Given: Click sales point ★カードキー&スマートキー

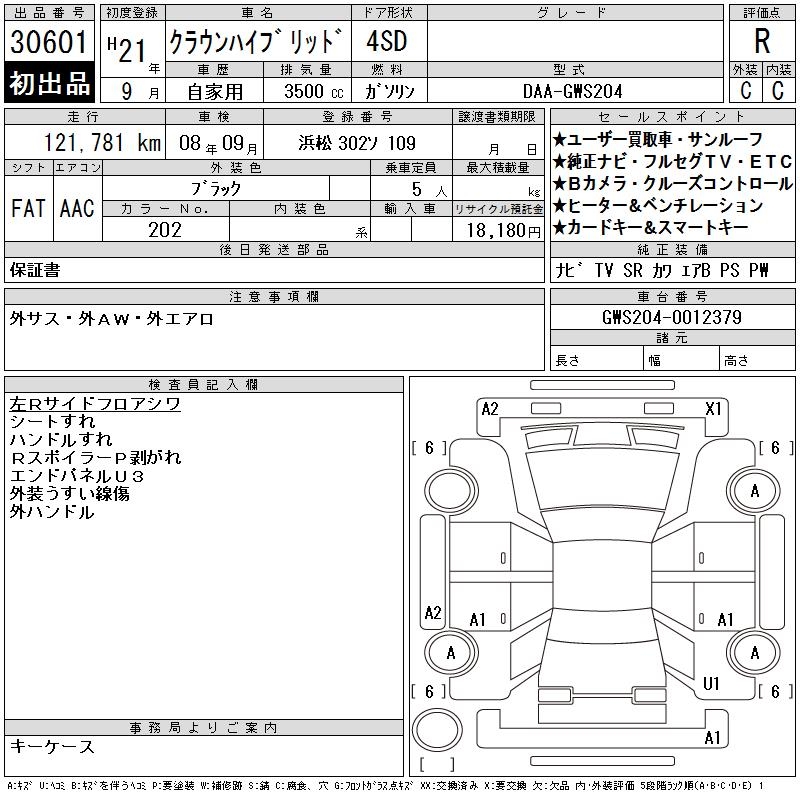Looking at the screenshot, I should click(650, 228).
